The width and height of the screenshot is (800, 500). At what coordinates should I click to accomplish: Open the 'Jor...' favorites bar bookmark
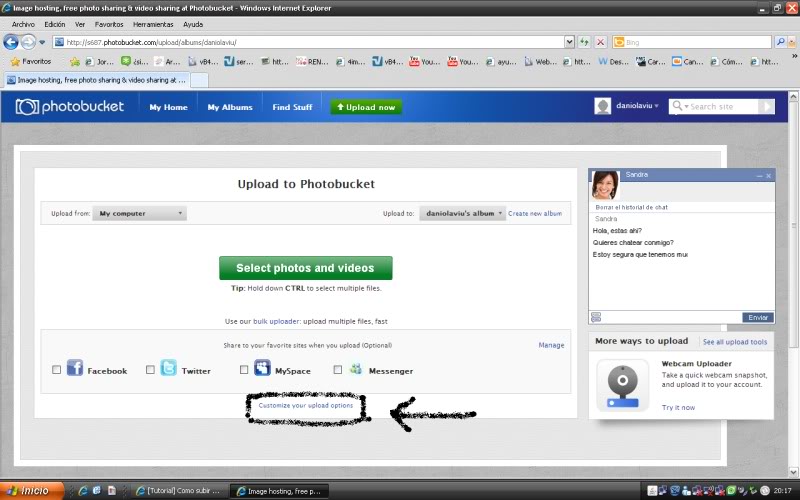click(99, 62)
